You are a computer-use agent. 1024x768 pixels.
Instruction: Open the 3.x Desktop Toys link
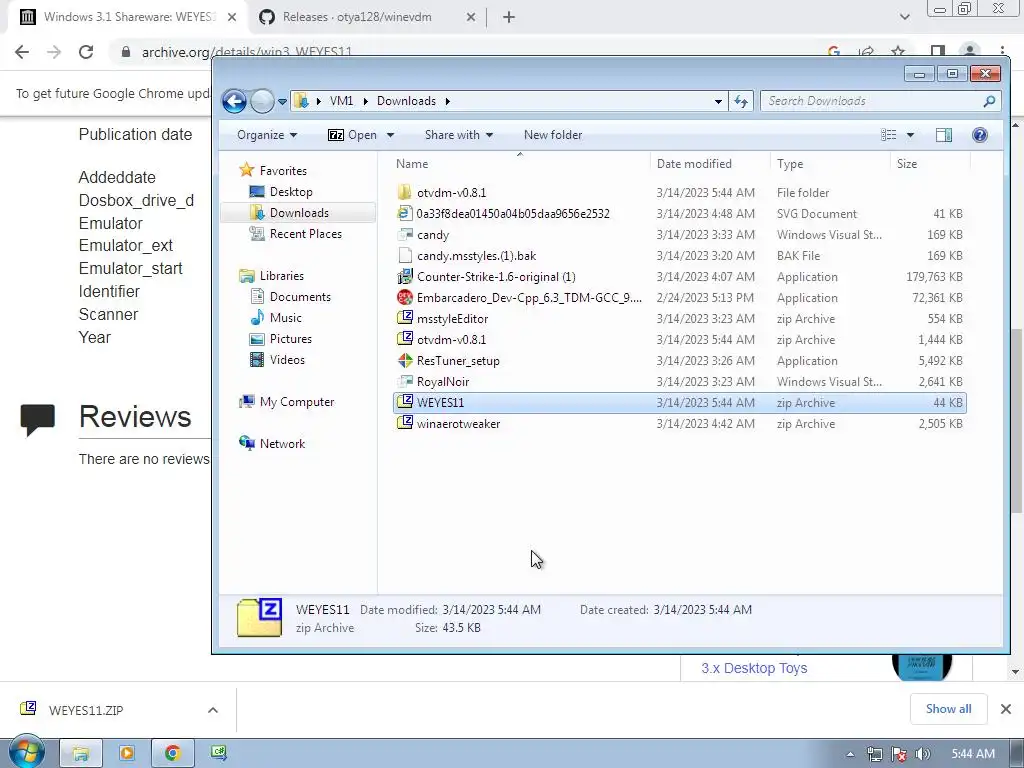[754, 668]
